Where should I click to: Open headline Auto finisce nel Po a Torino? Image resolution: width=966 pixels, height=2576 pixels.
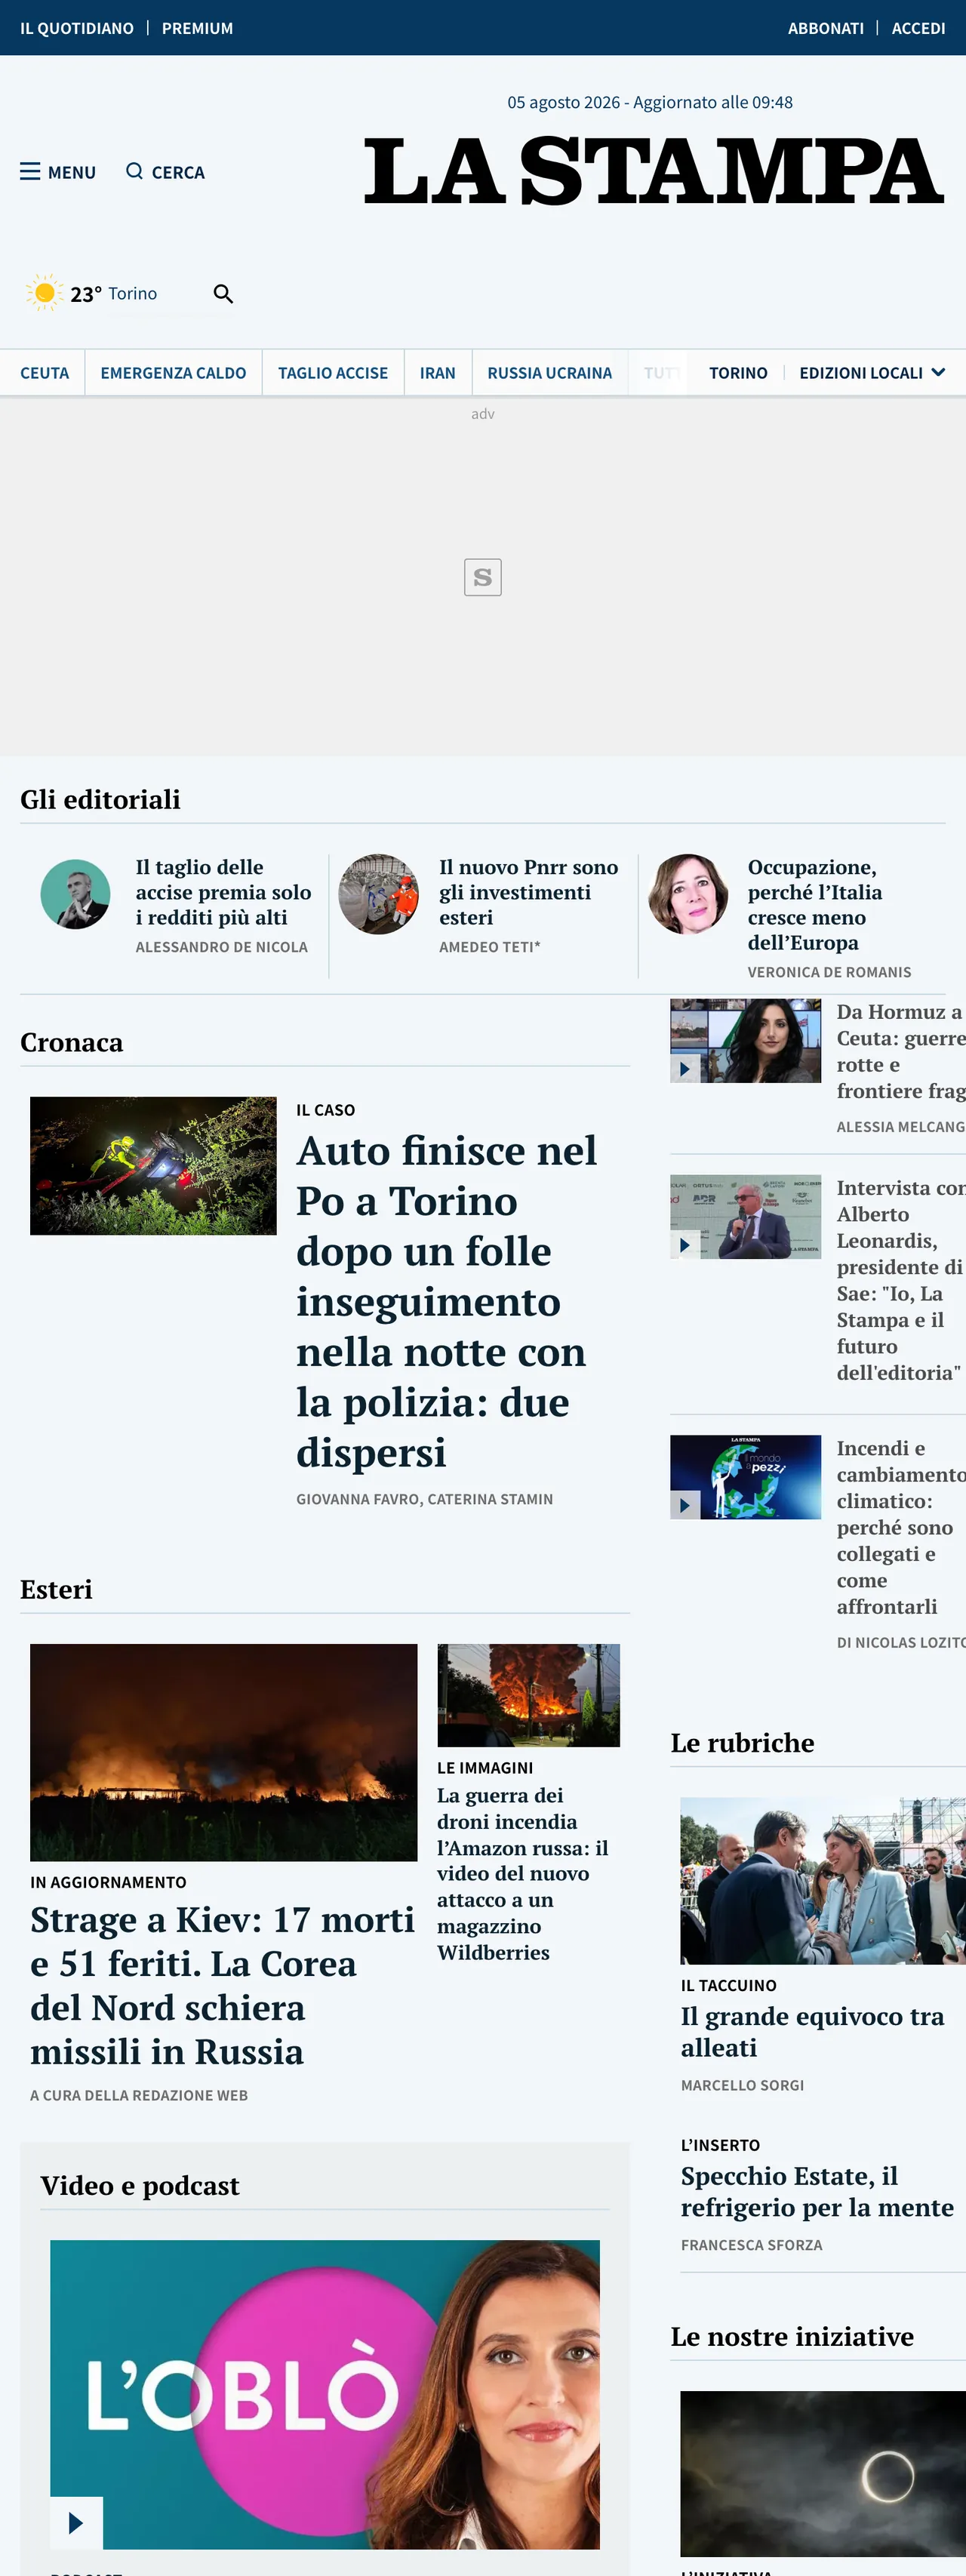(446, 1301)
